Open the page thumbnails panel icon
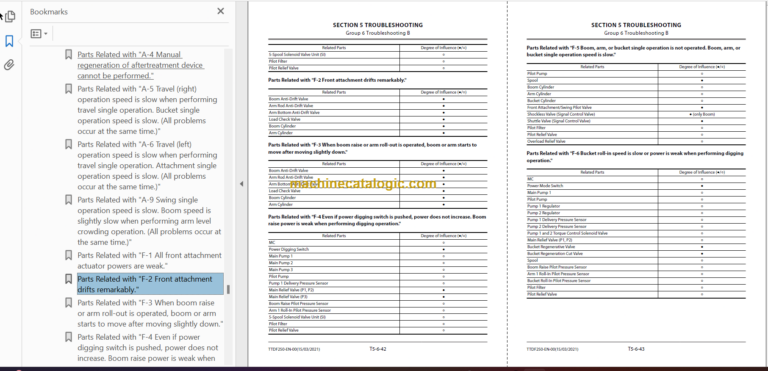This screenshot has height=371, width=768. (9, 16)
